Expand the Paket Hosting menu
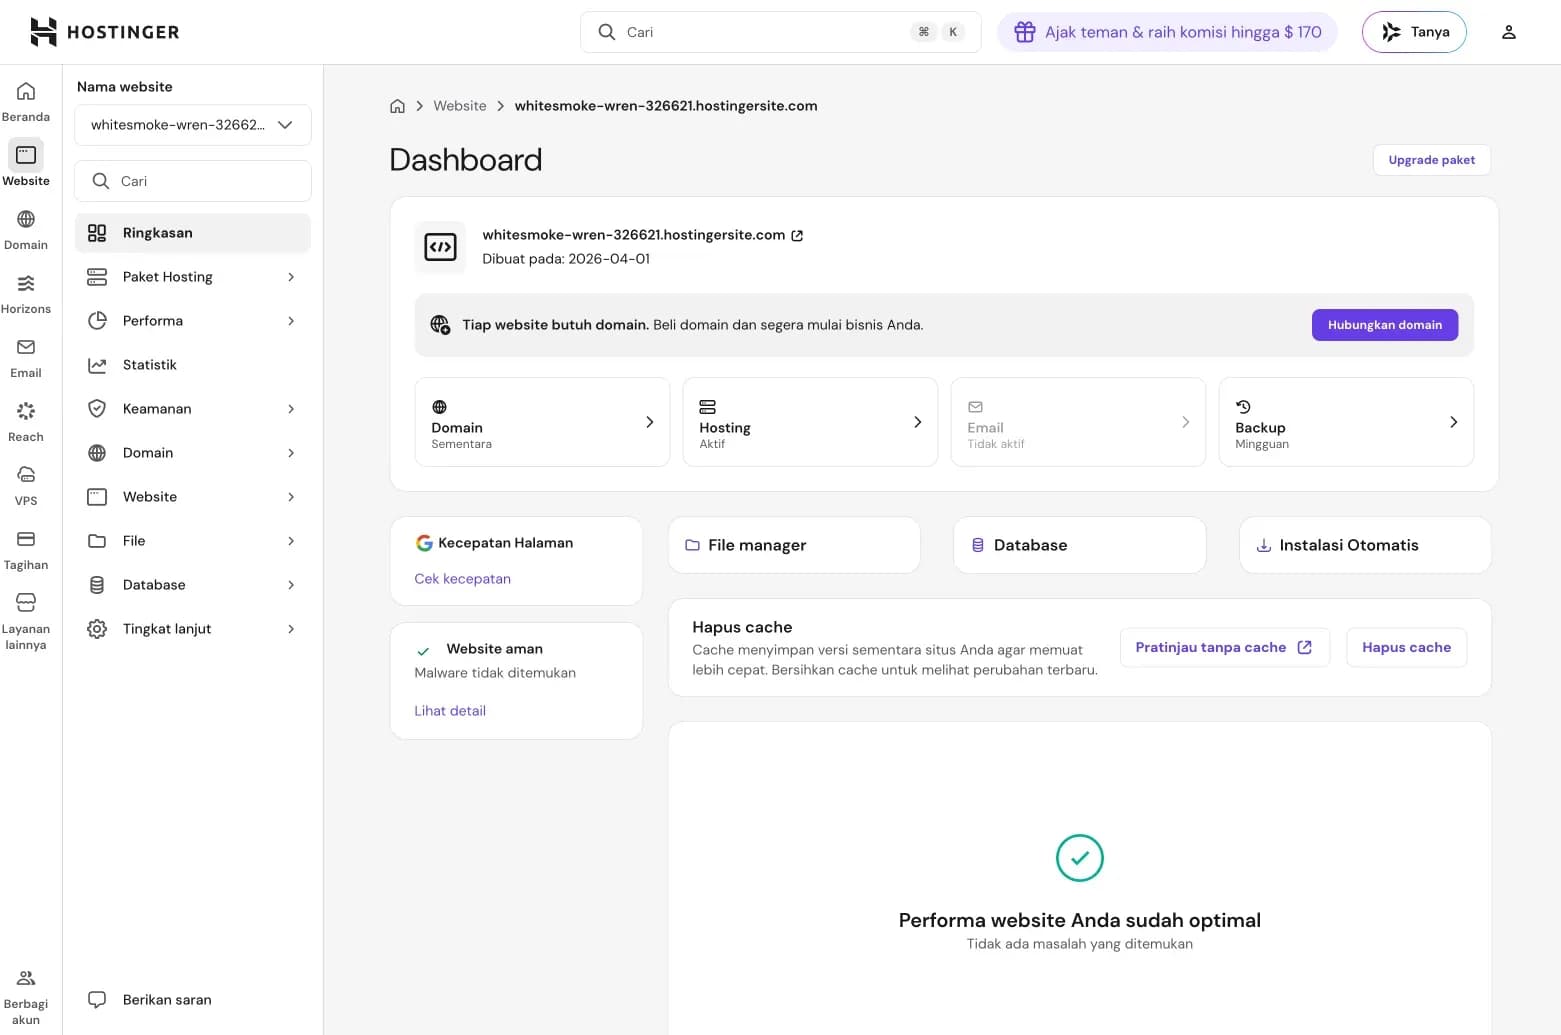1561x1035 pixels. [x=192, y=277]
